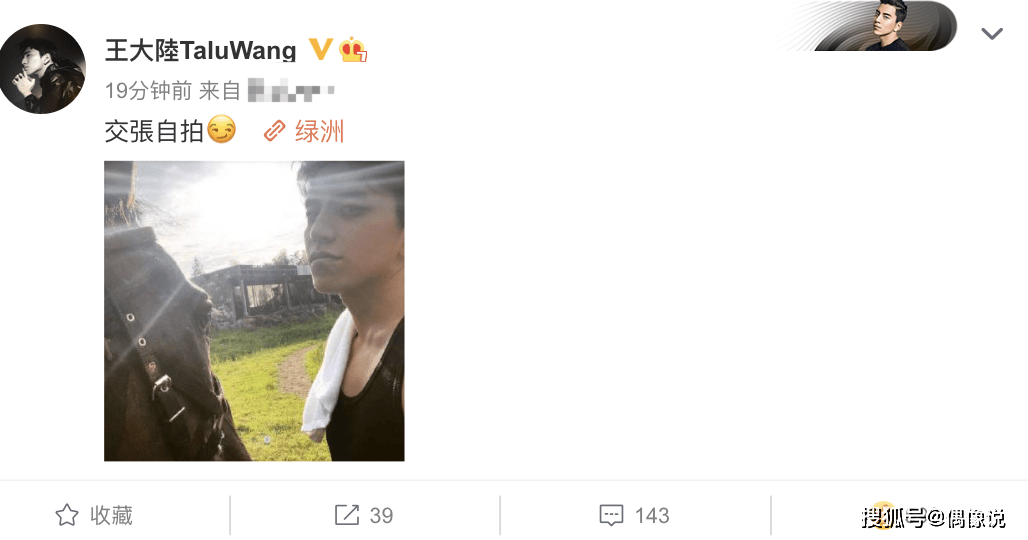Viewport: 1028px width, 540px height.
Task: Open the repost count 39
Action: coord(381,516)
